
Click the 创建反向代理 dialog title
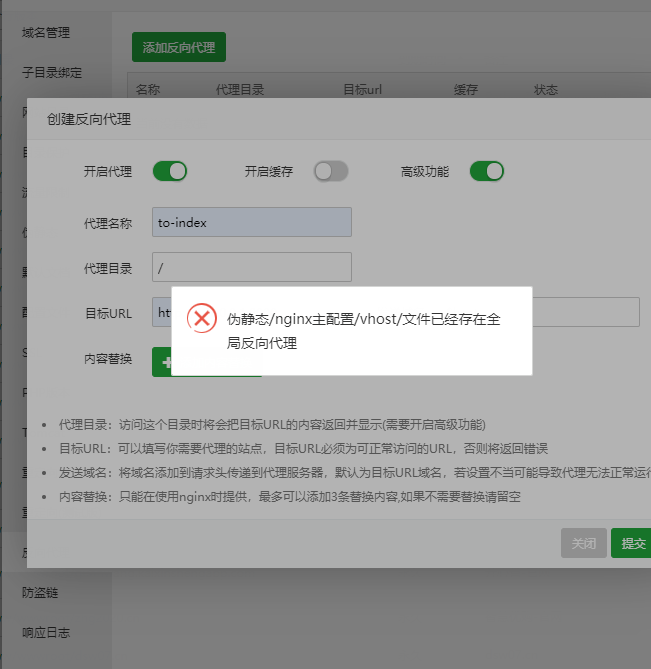click(89, 119)
